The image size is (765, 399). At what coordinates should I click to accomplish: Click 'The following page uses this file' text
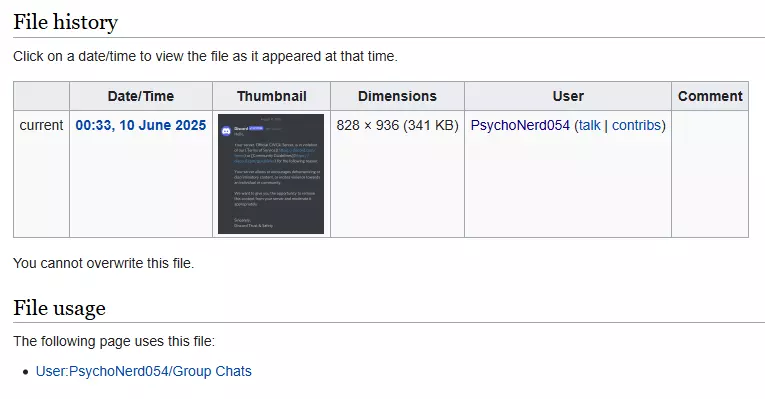114,341
